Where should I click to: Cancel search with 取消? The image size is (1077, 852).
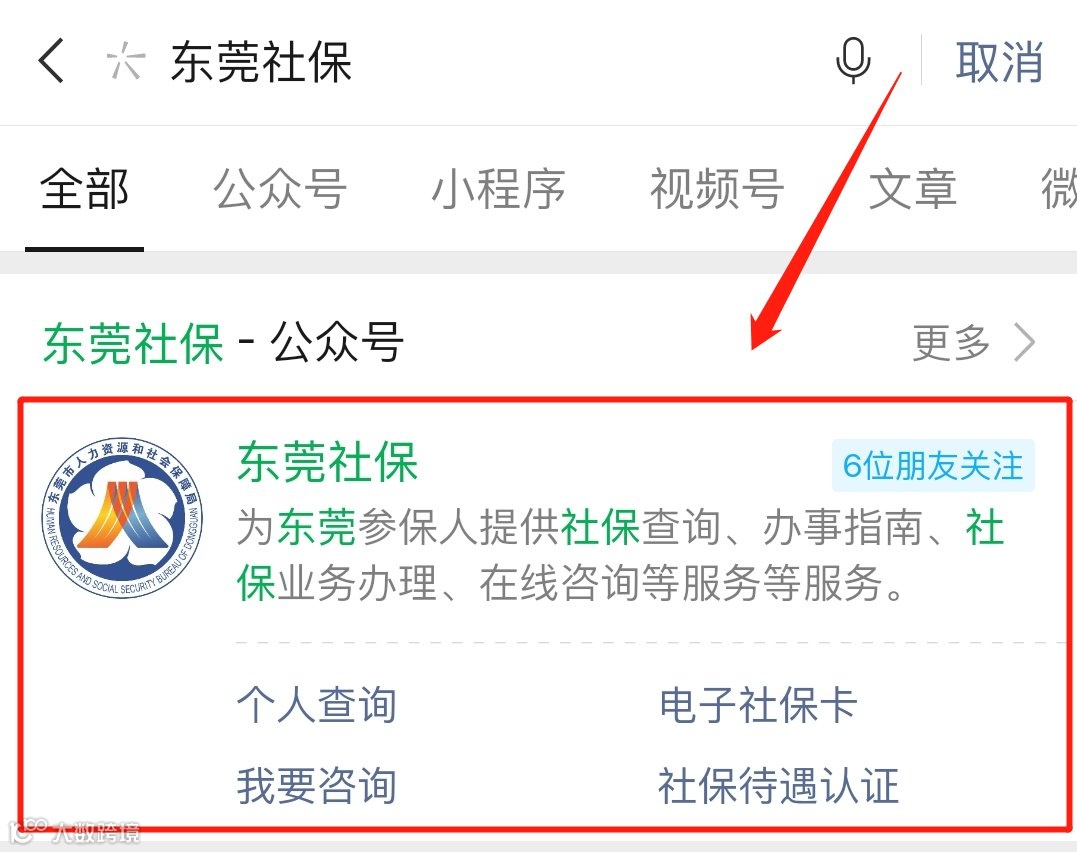coord(999,62)
